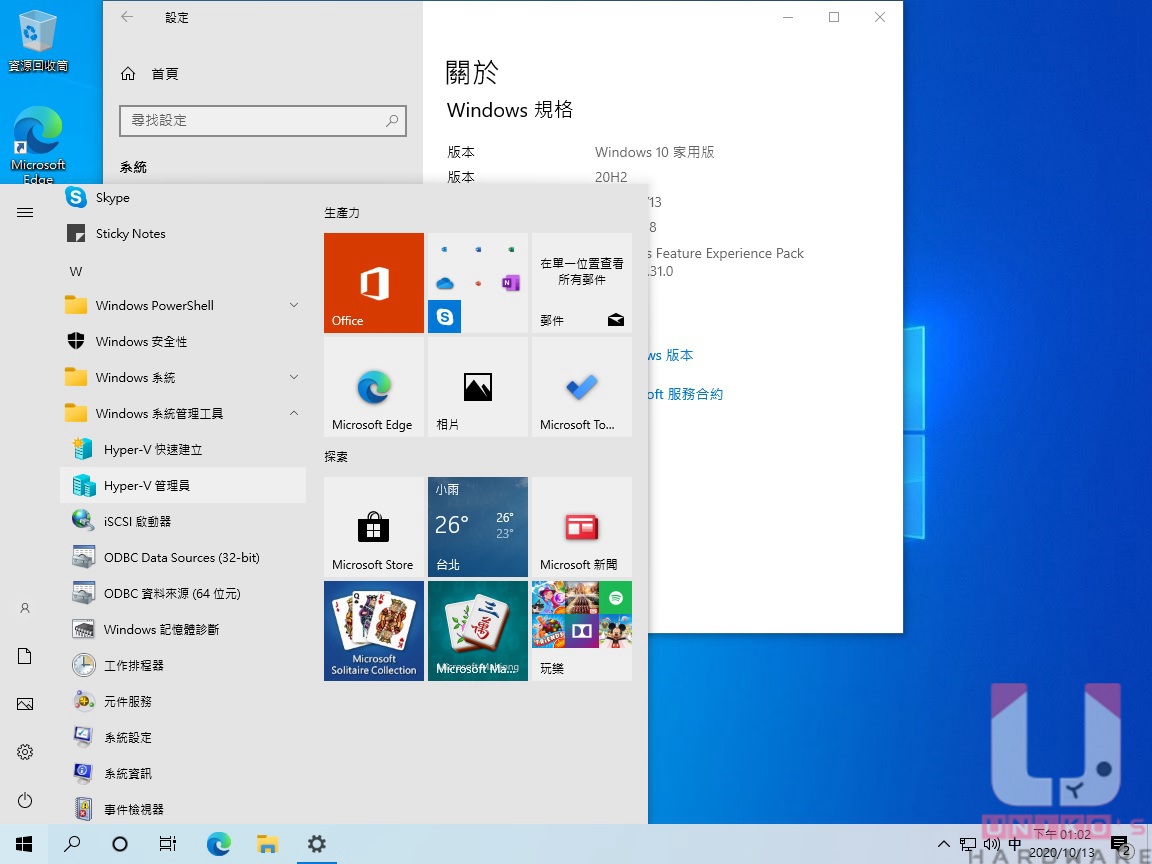Expand the Start menu hamburger navigation
Viewport: 1152px width, 864px height.
tap(25, 213)
